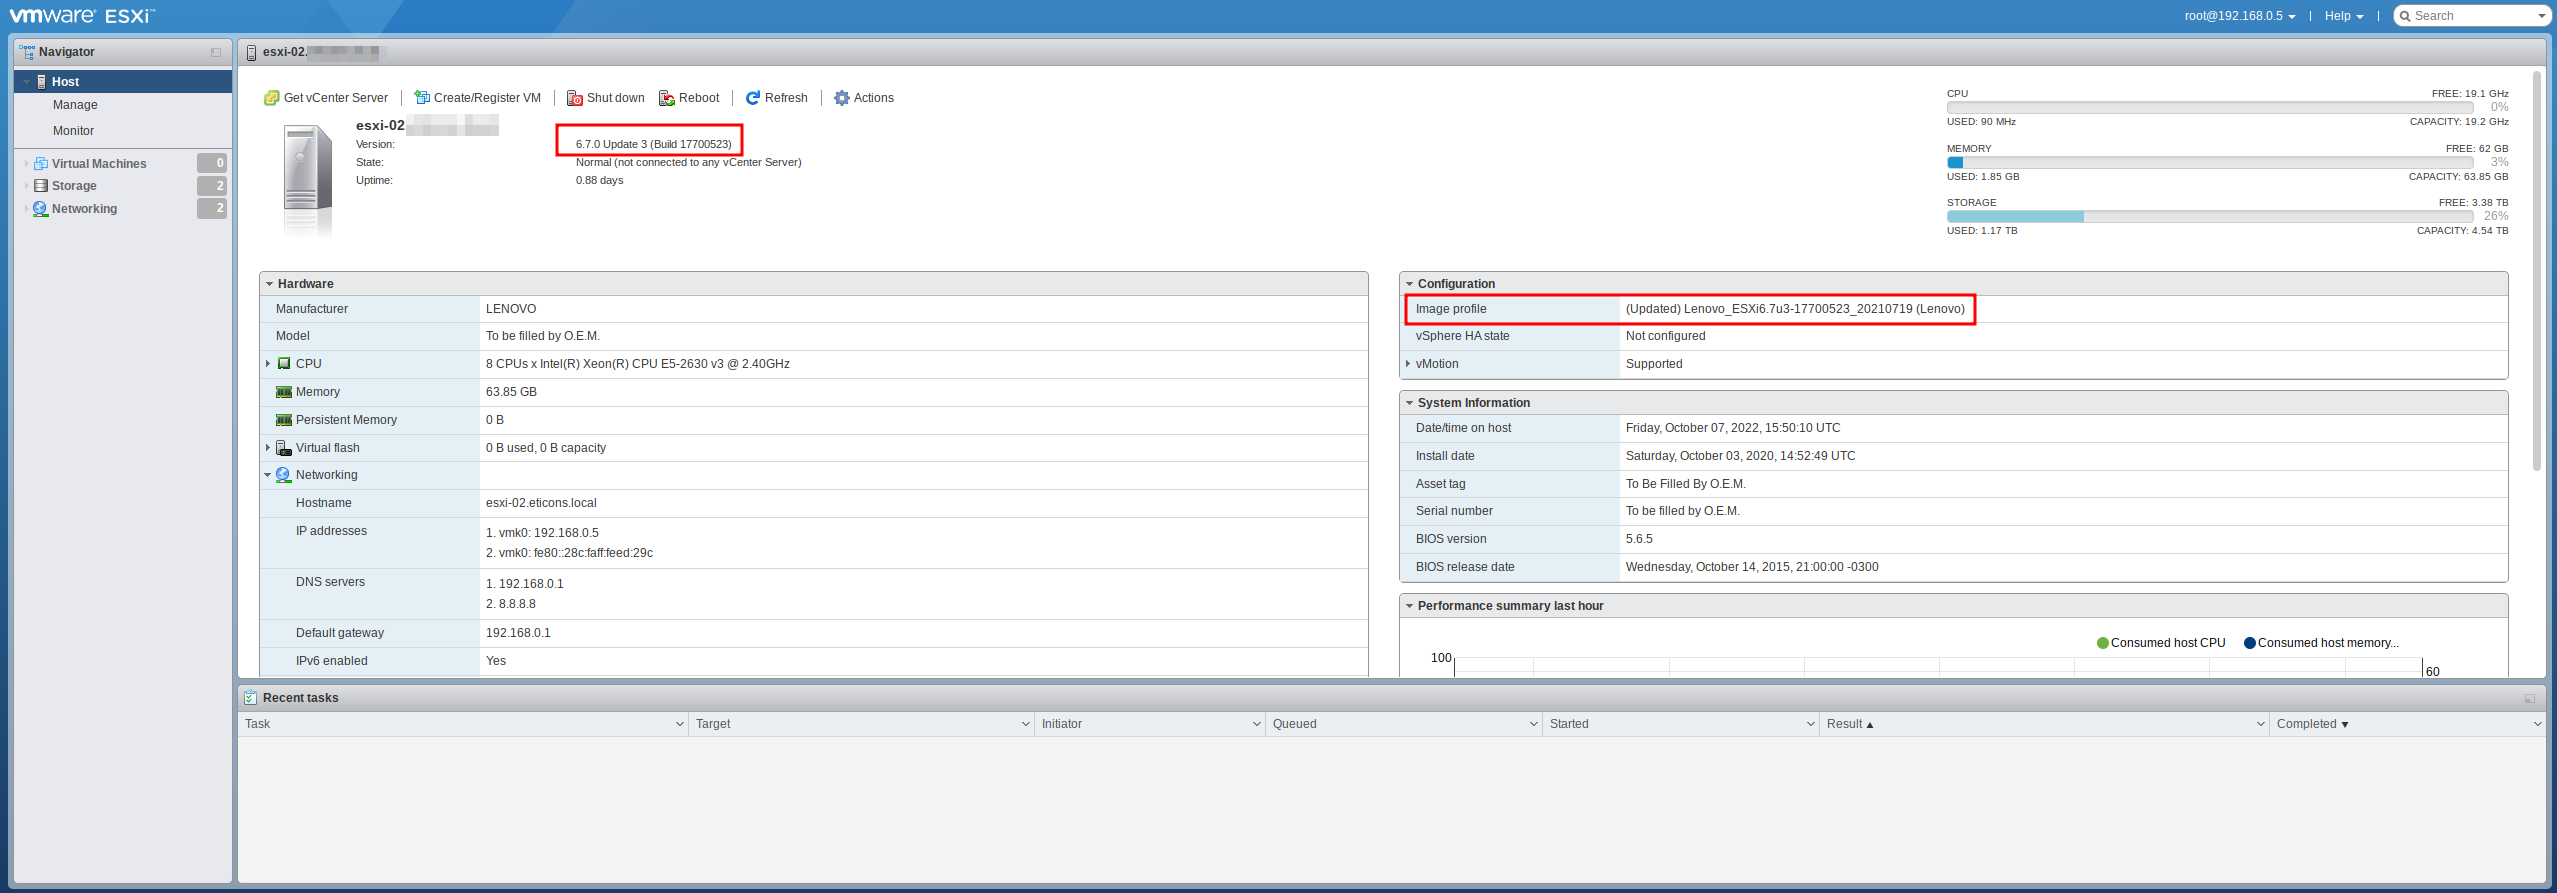Screen dimensions: 2557x893
Task: Click the Storage usage bar
Action: [2208, 216]
